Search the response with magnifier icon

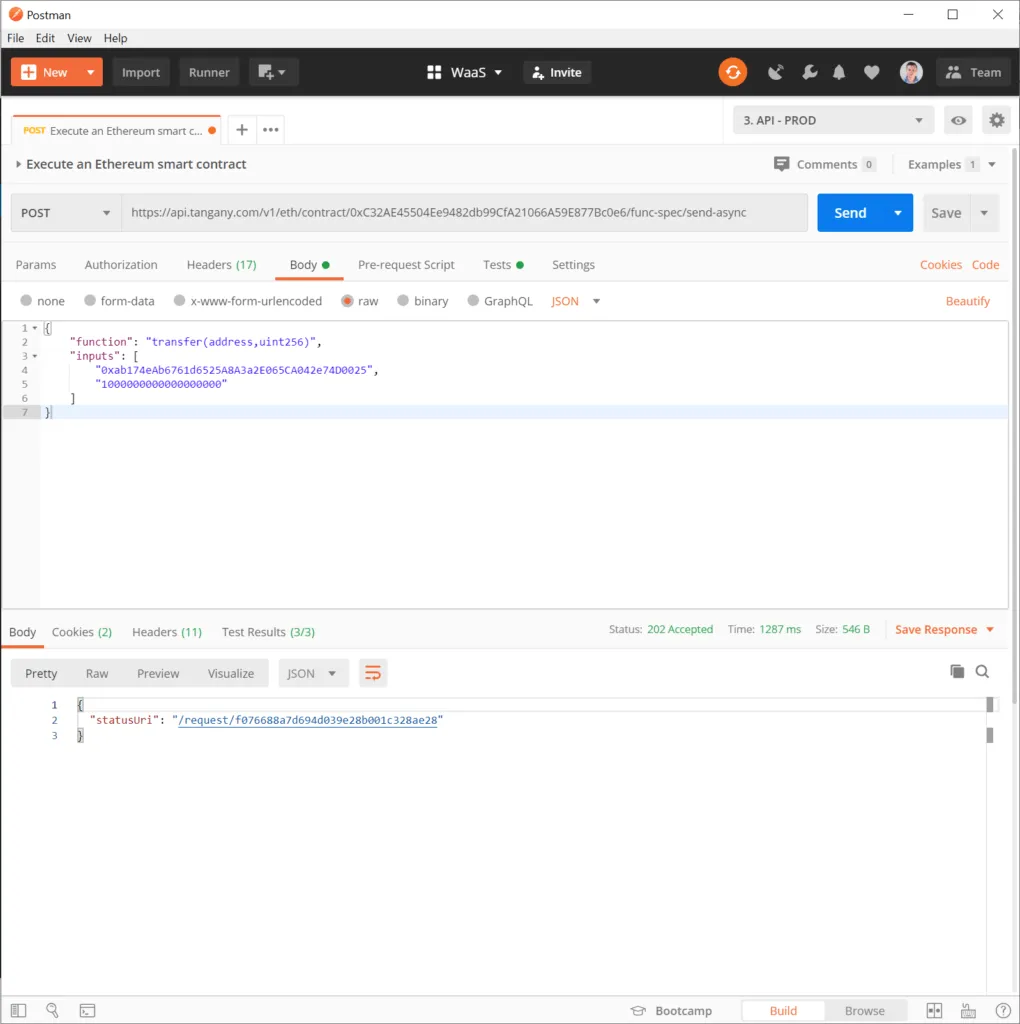pyautogui.click(x=982, y=671)
